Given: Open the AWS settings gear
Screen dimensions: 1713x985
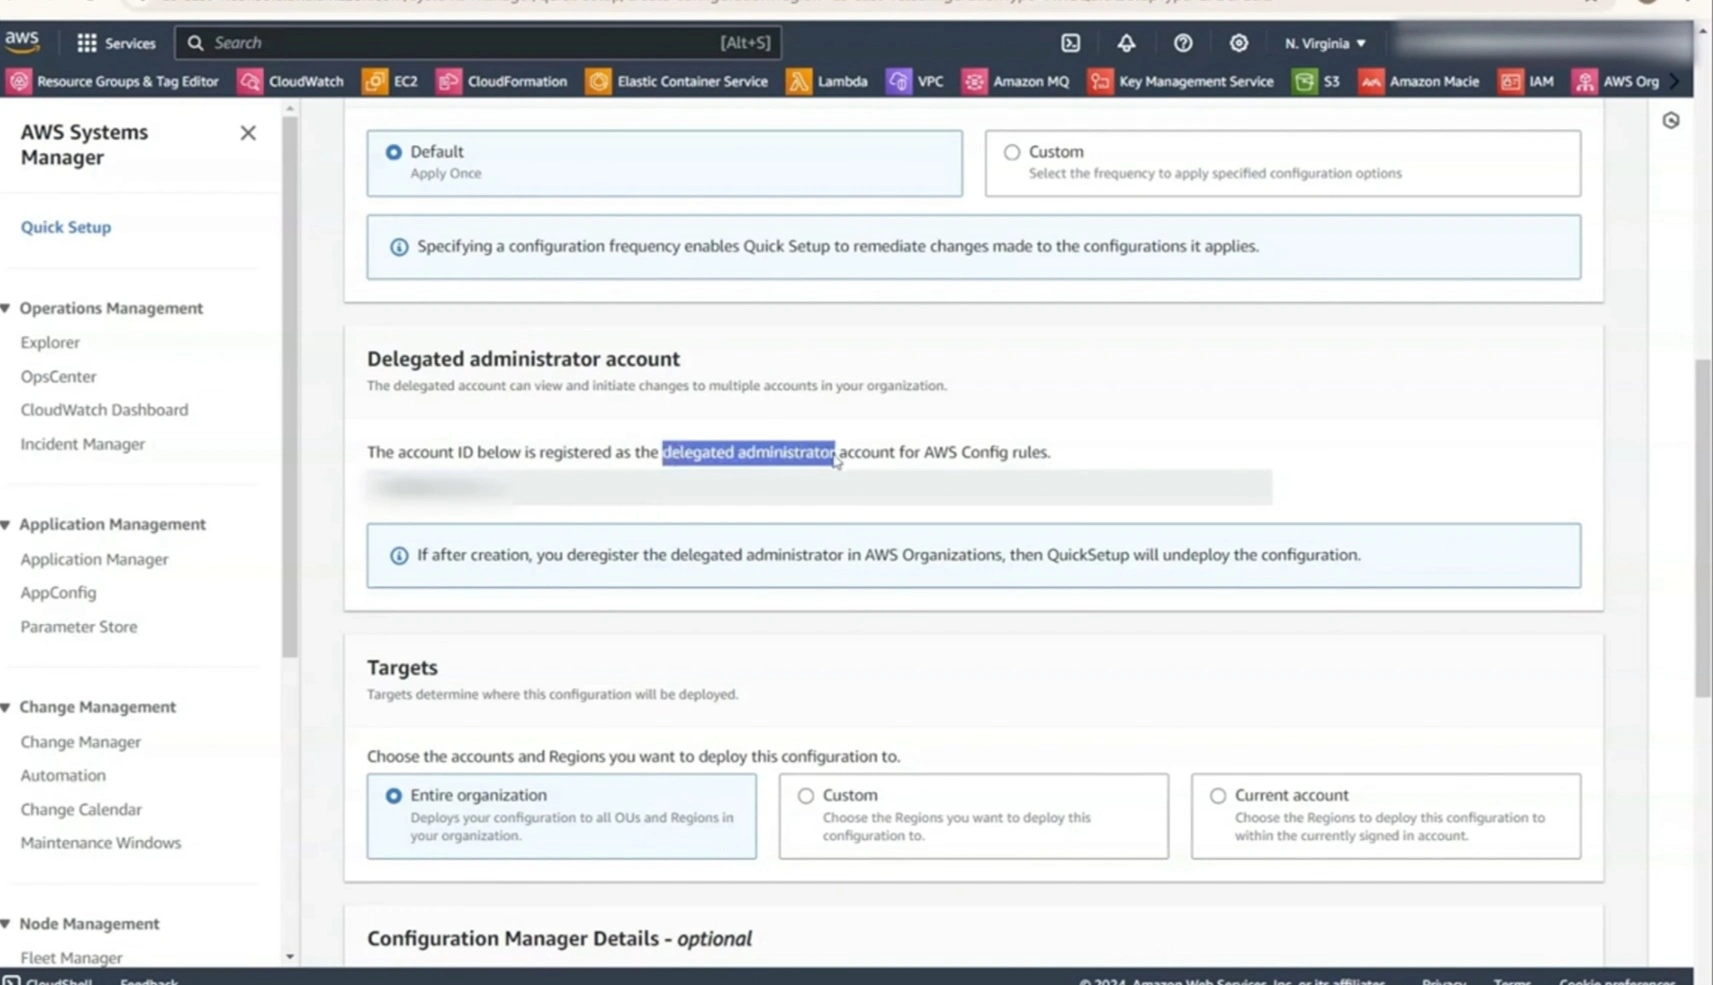Looking at the screenshot, I should 1239,43.
